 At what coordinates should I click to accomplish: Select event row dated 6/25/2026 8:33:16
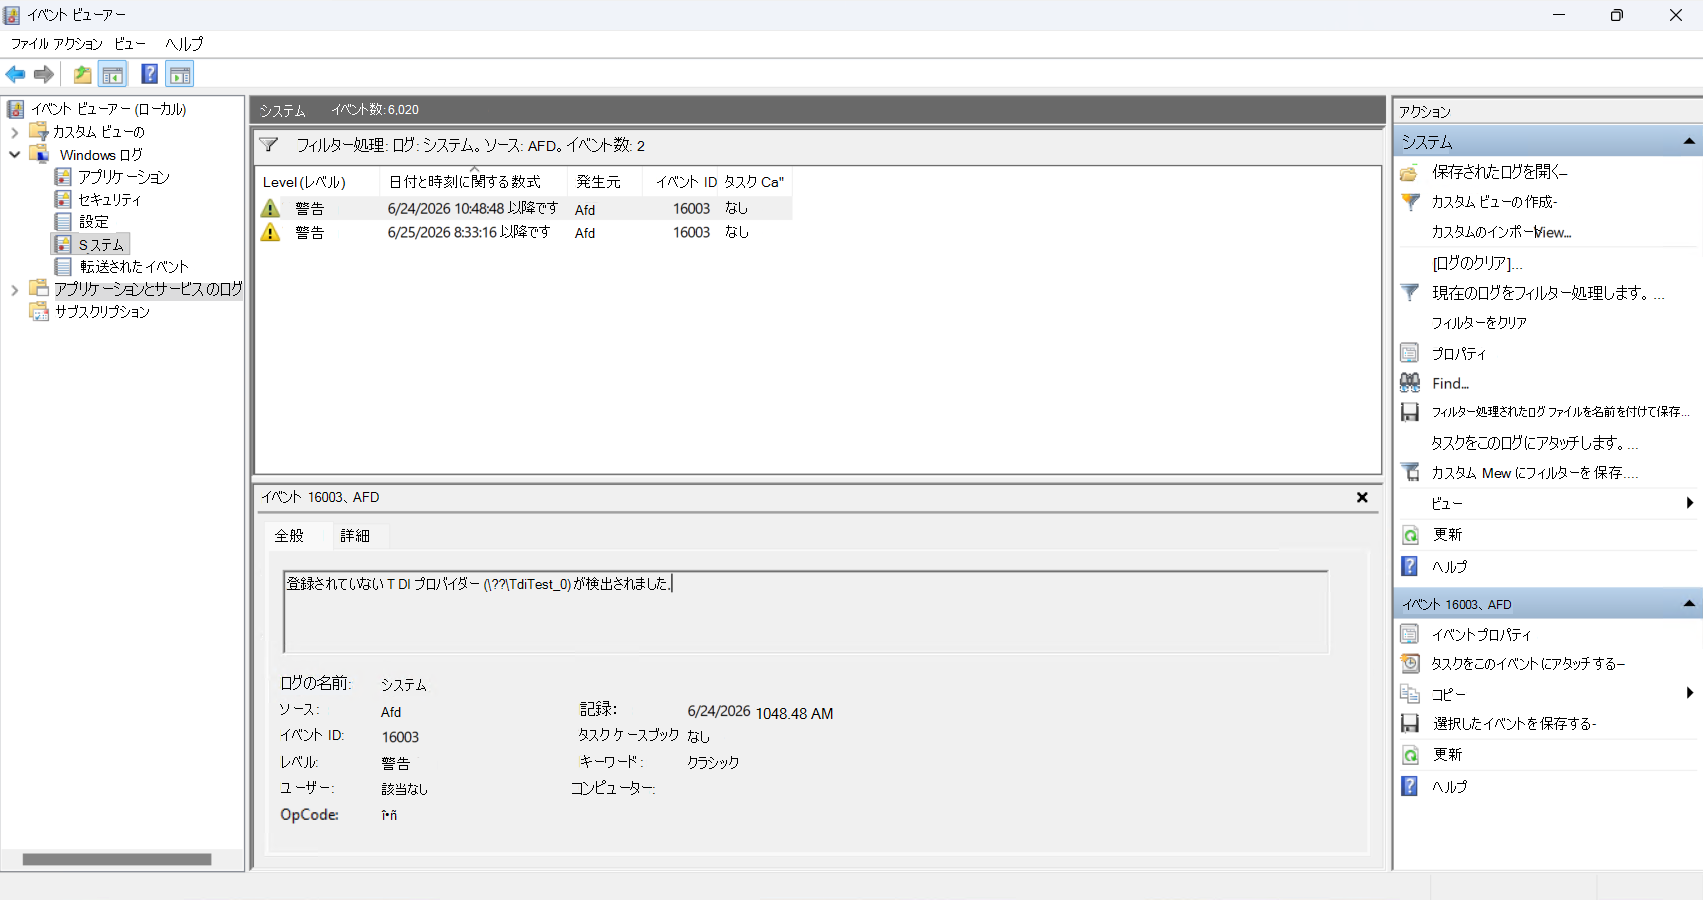(524, 232)
